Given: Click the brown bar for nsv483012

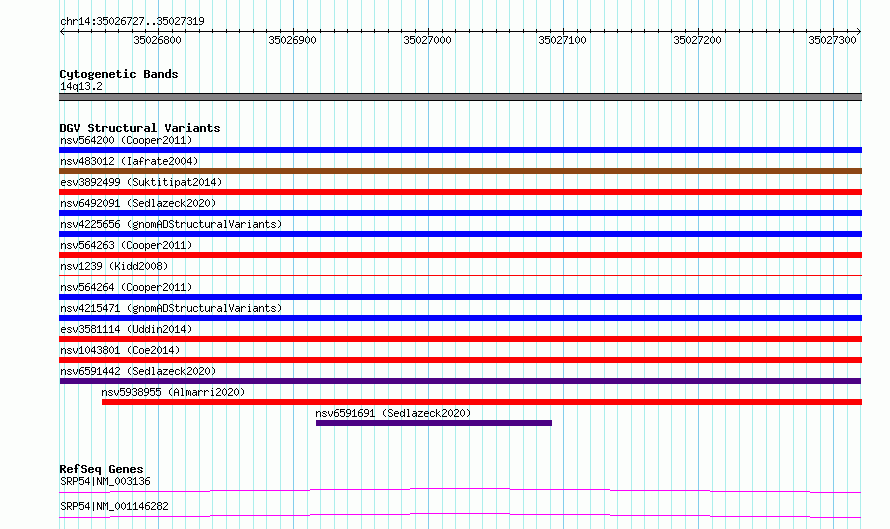Looking at the screenshot, I should [x=460, y=171].
